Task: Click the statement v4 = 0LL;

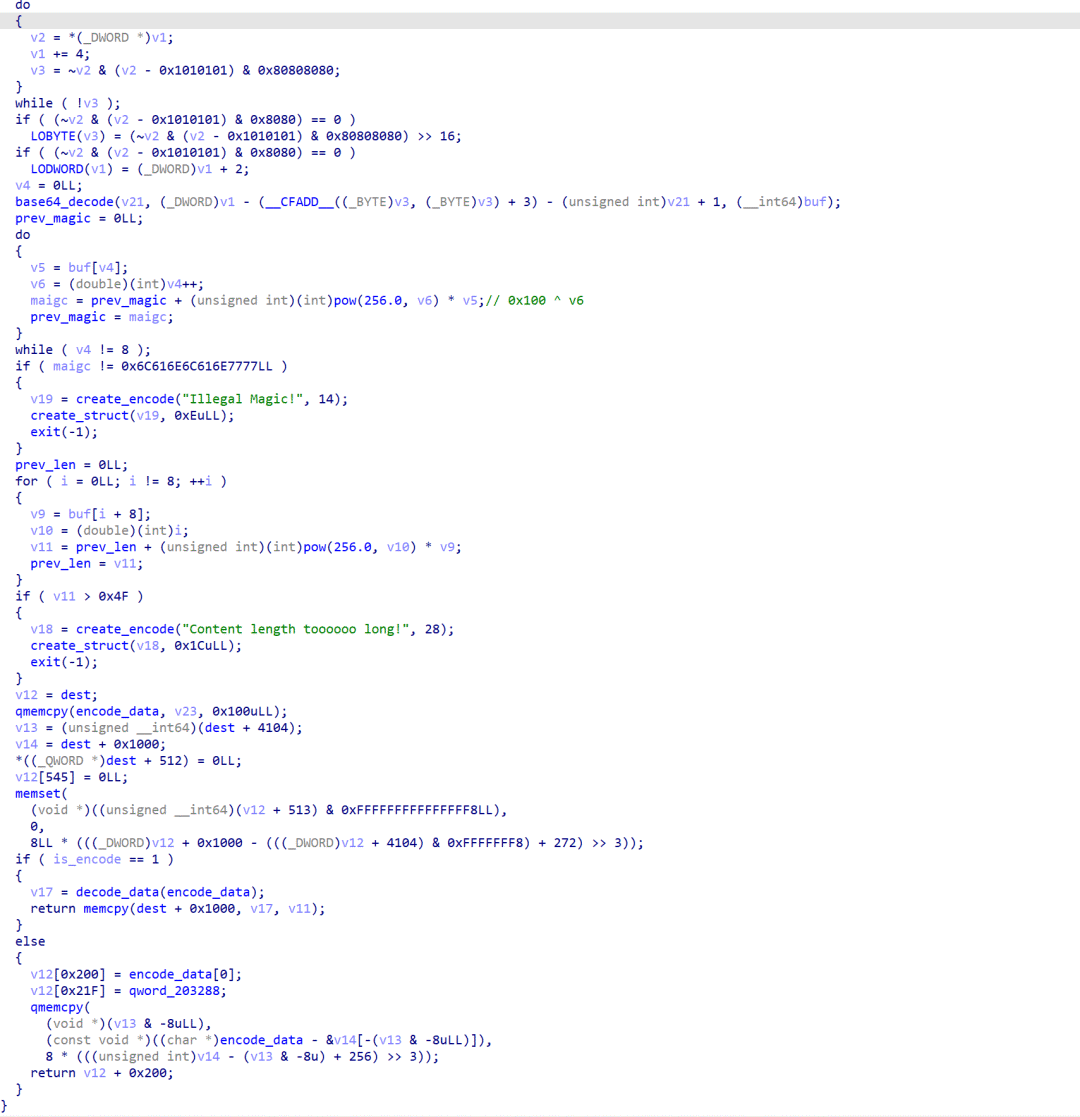Action: click(49, 185)
